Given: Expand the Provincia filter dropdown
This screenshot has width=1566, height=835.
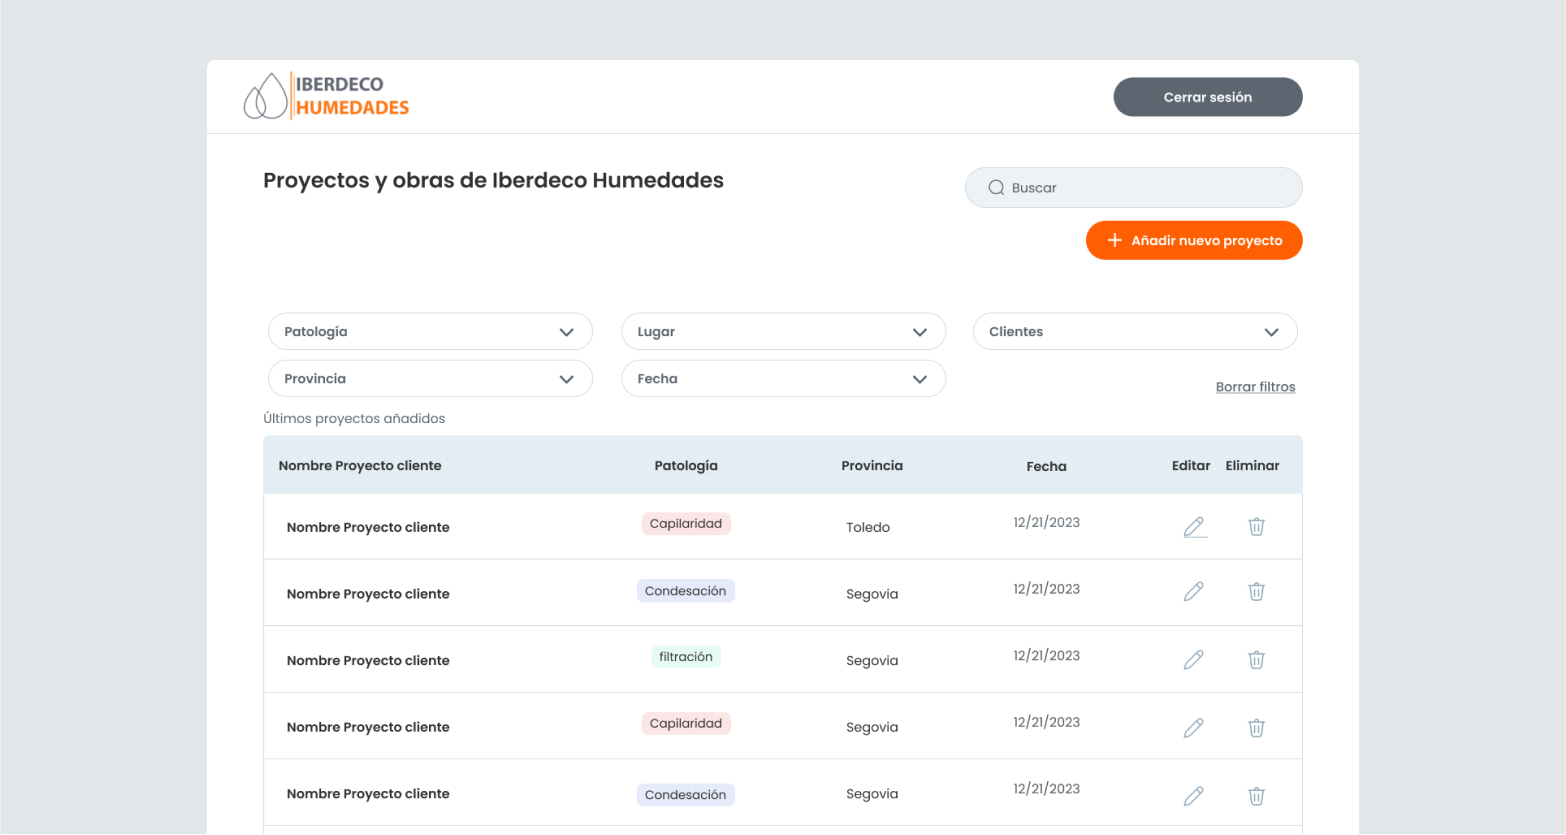Looking at the screenshot, I should [x=430, y=379].
